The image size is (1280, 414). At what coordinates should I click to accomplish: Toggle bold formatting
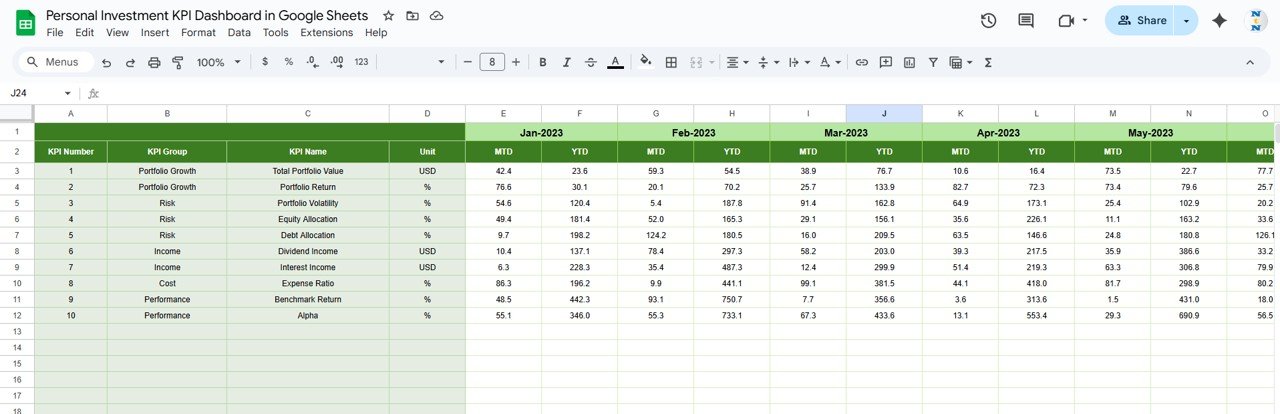[x=543, y=62]
